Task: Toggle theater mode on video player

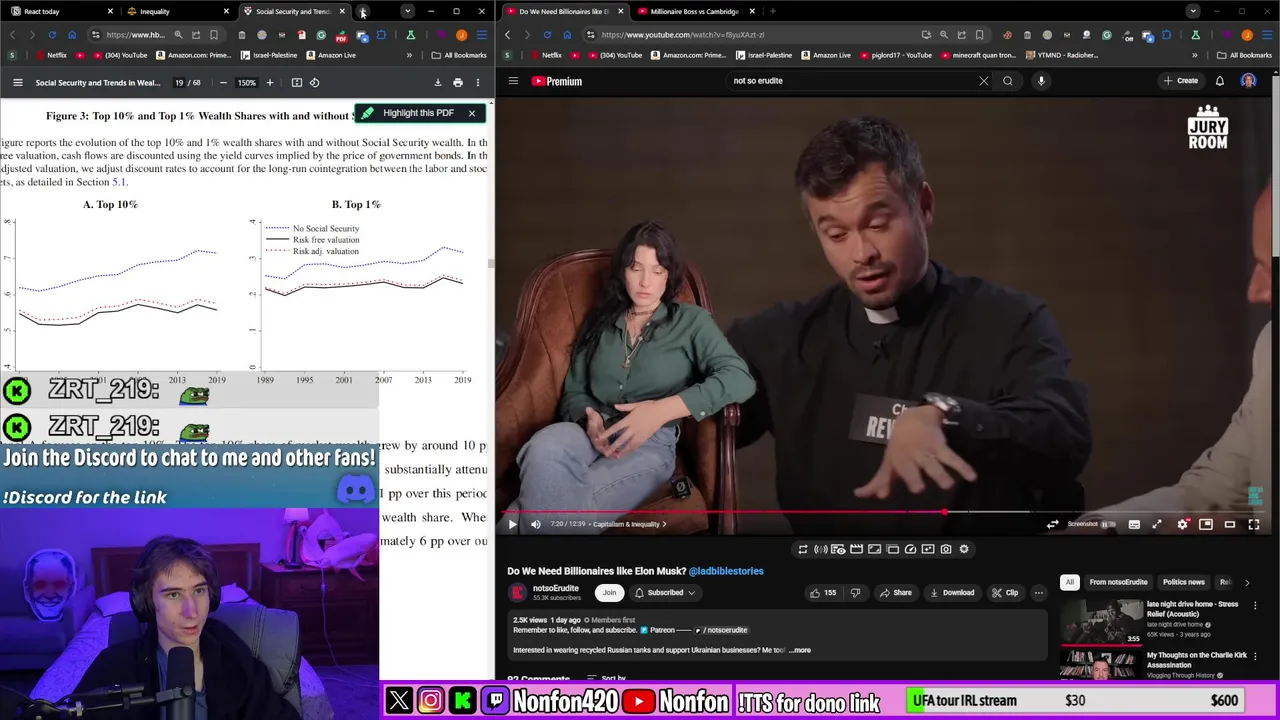Action: click(1230, 524)
